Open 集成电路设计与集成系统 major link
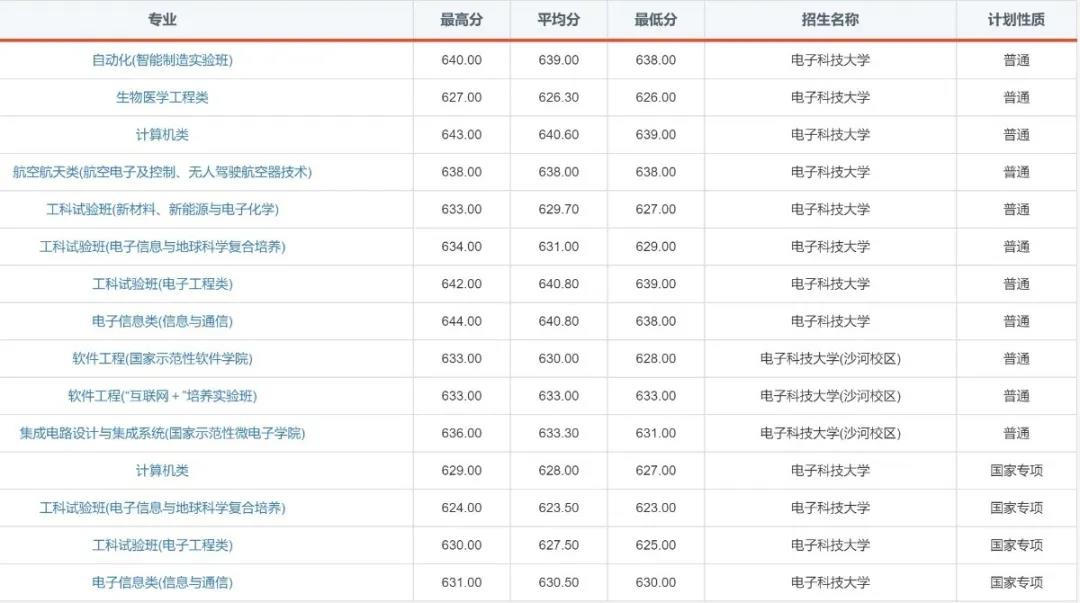Viewport: 1080px width, 603px height. (162, 433)
